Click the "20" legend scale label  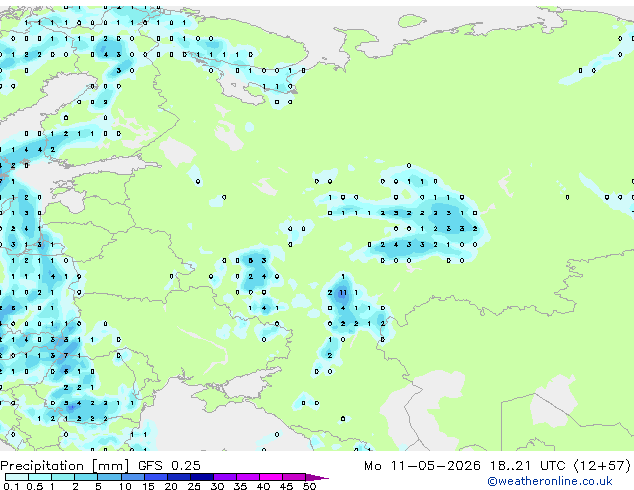[171, 486]
